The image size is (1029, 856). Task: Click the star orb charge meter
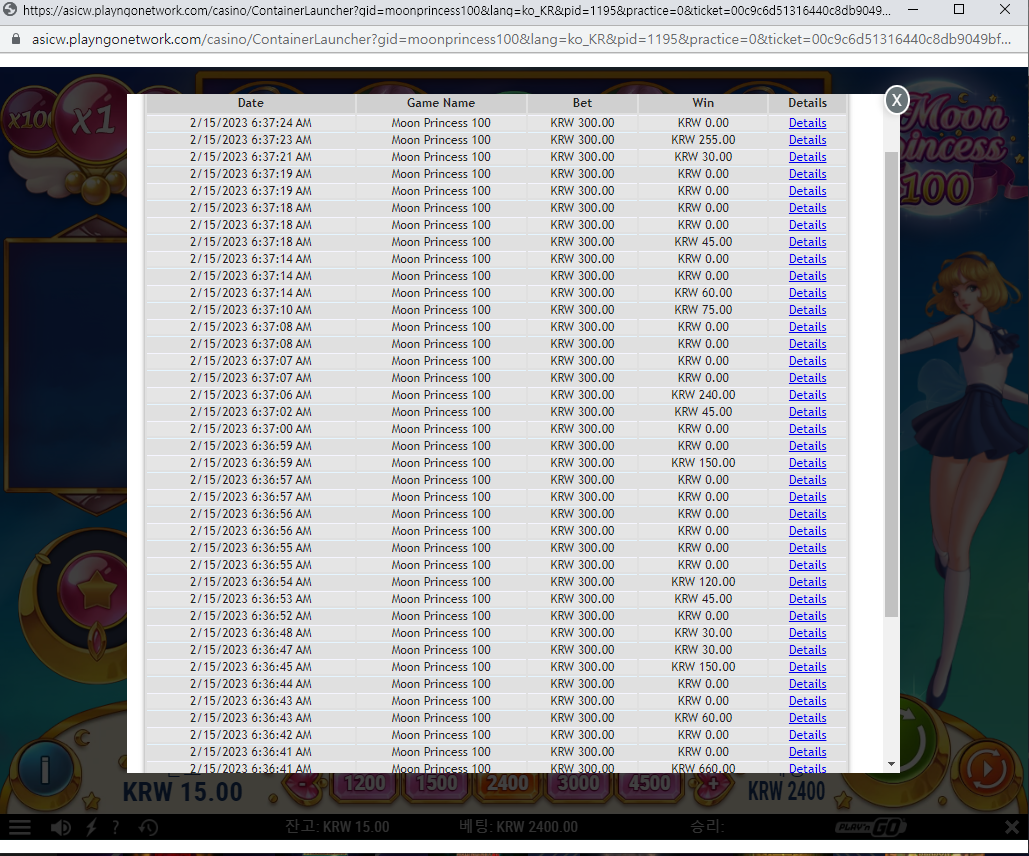[x=95, y=591]
